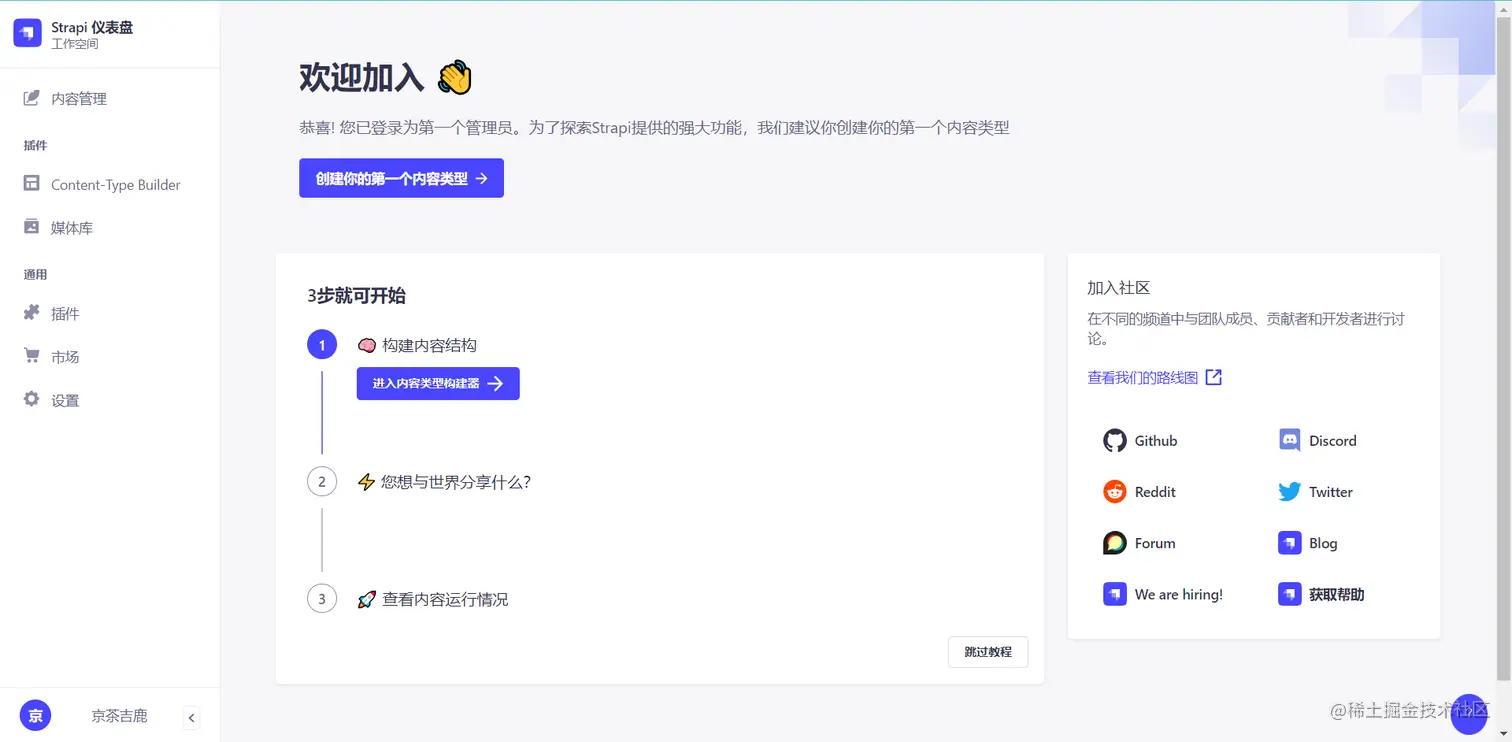Image resolution: width=1512 pixels, height=742 pixels.
Task: Click the 跳过教程 skip tutorial button
Action: [x=988, y=652]
